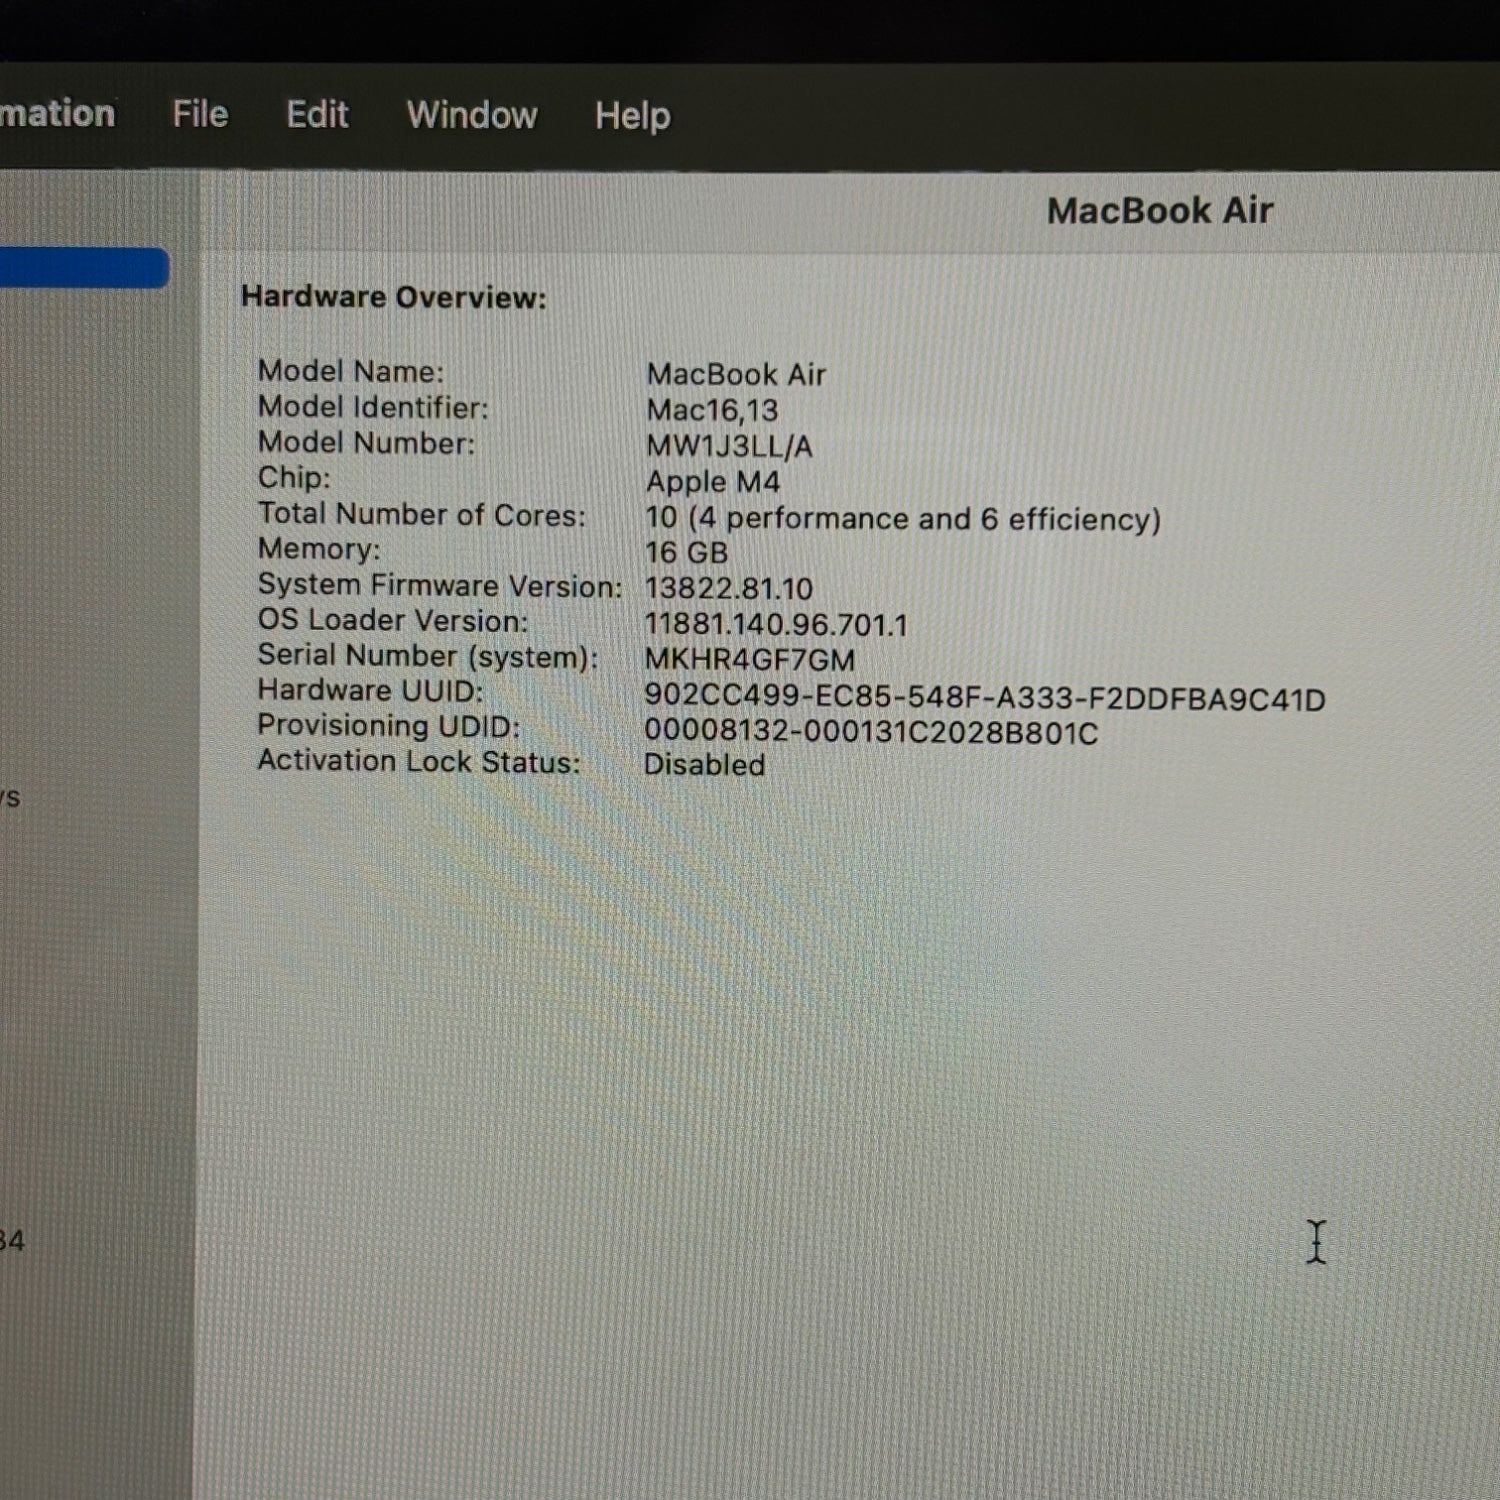Select the Total Number of Cores label

[421, 514]
